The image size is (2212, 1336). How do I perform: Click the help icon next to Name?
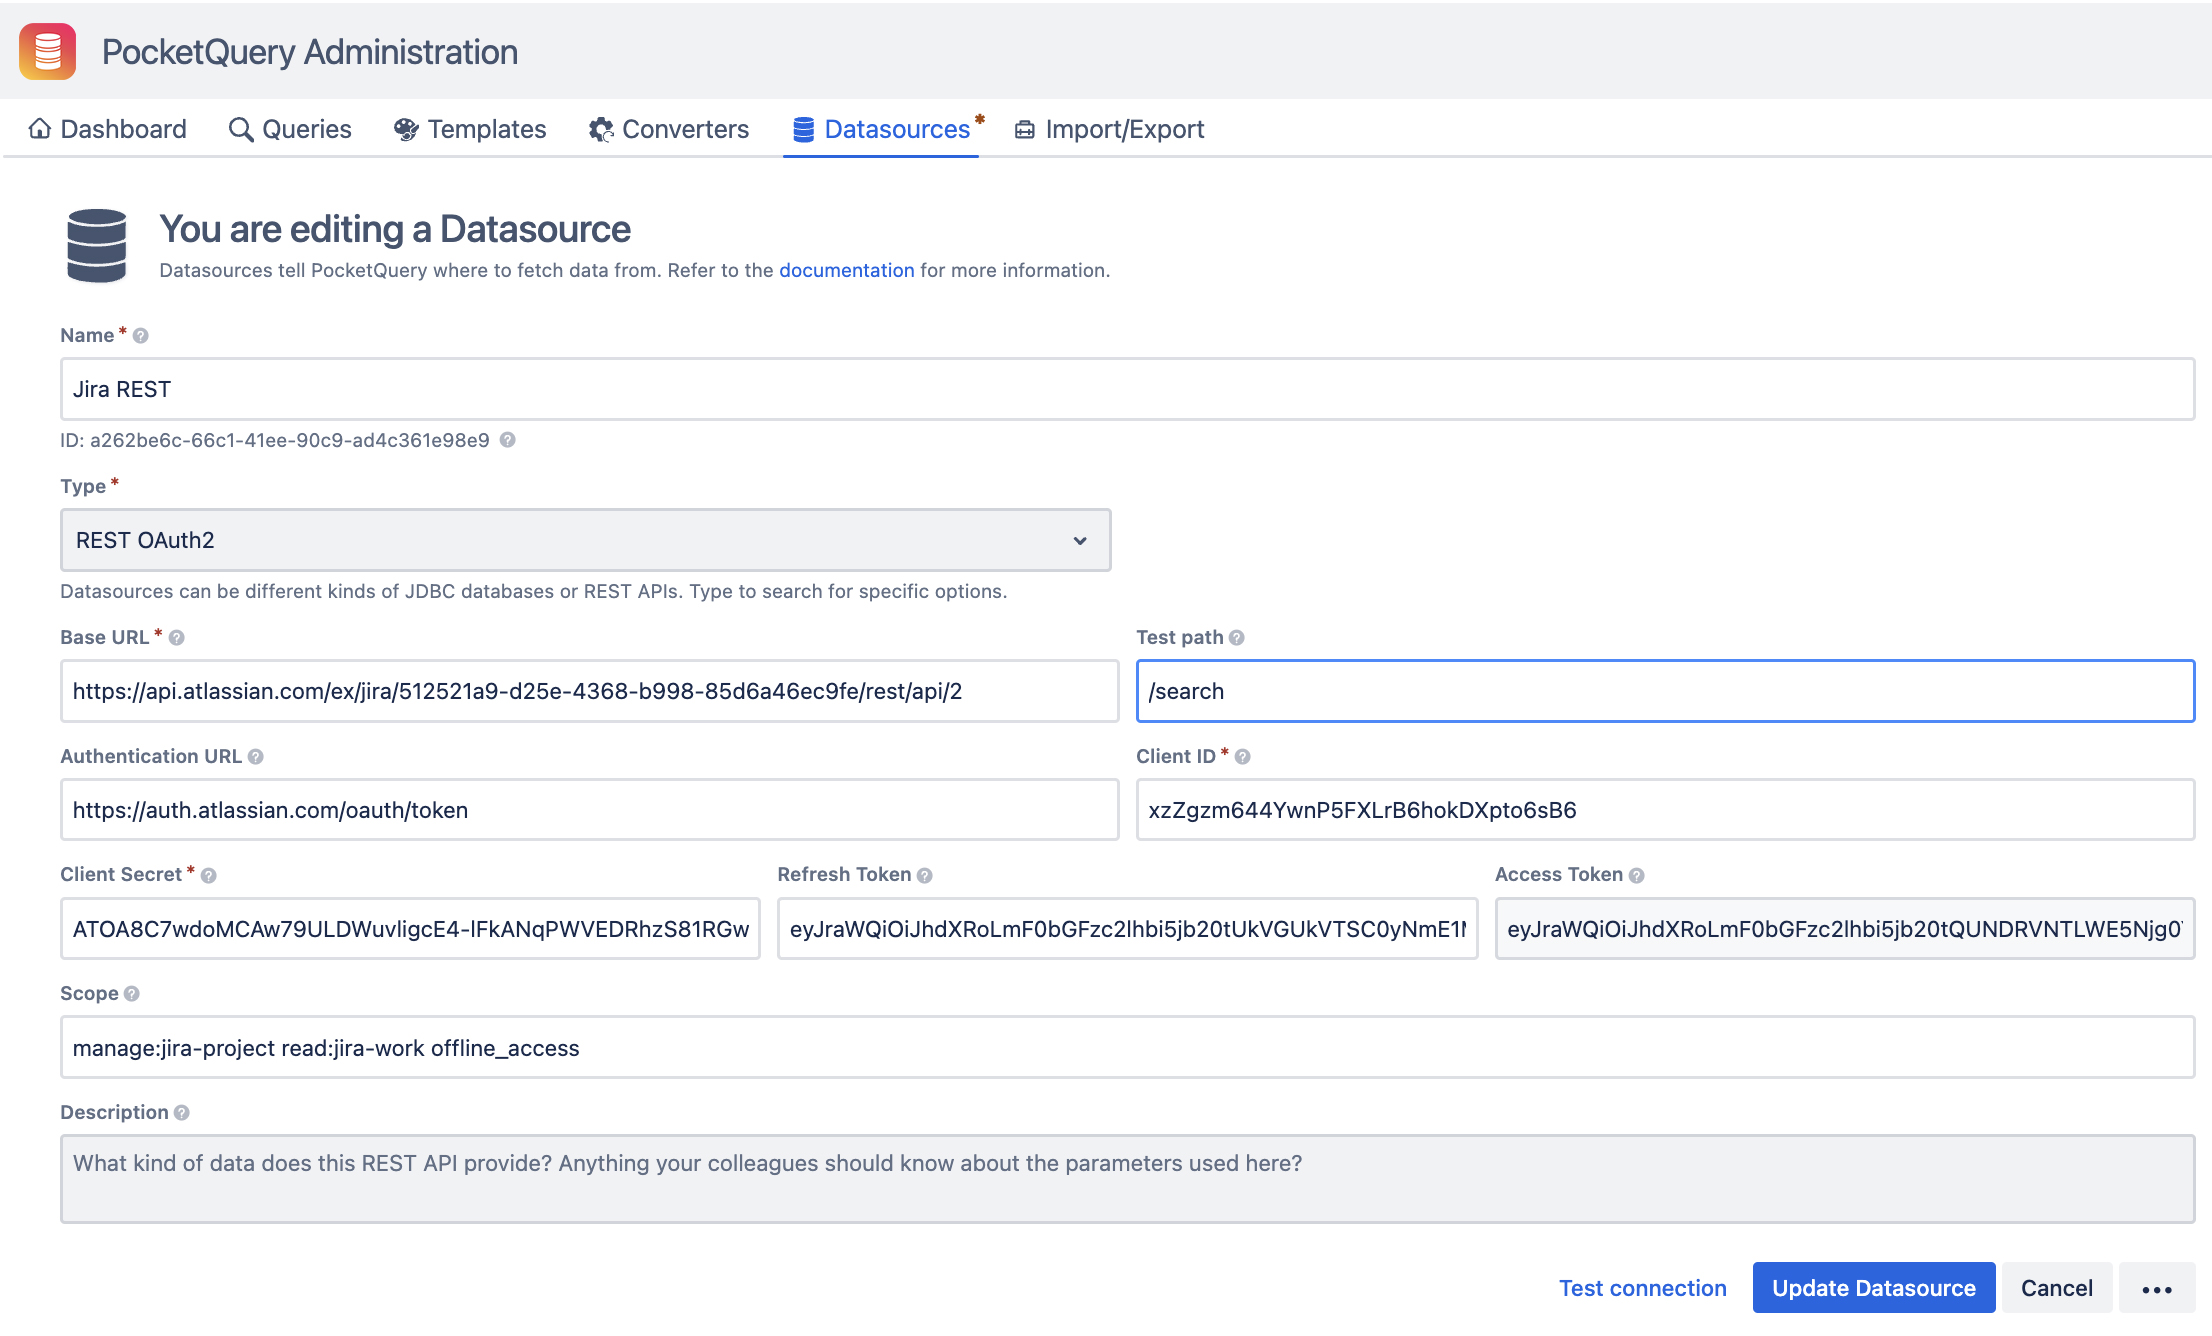(141, 335)
